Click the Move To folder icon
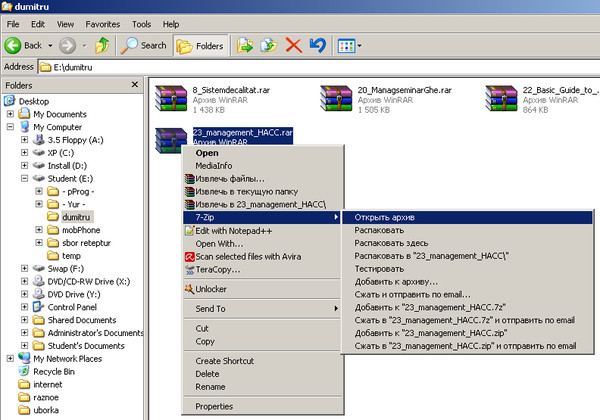 (245, 46)
